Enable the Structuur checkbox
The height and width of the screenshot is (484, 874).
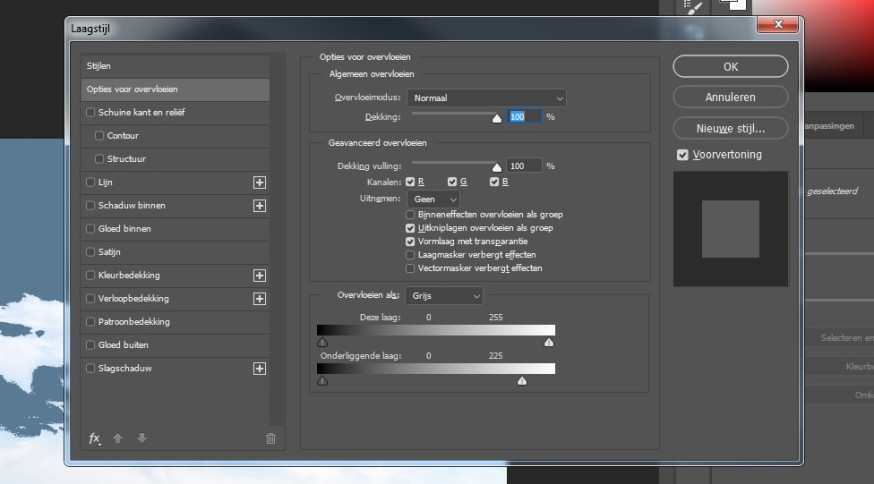[x=99, y=159]
